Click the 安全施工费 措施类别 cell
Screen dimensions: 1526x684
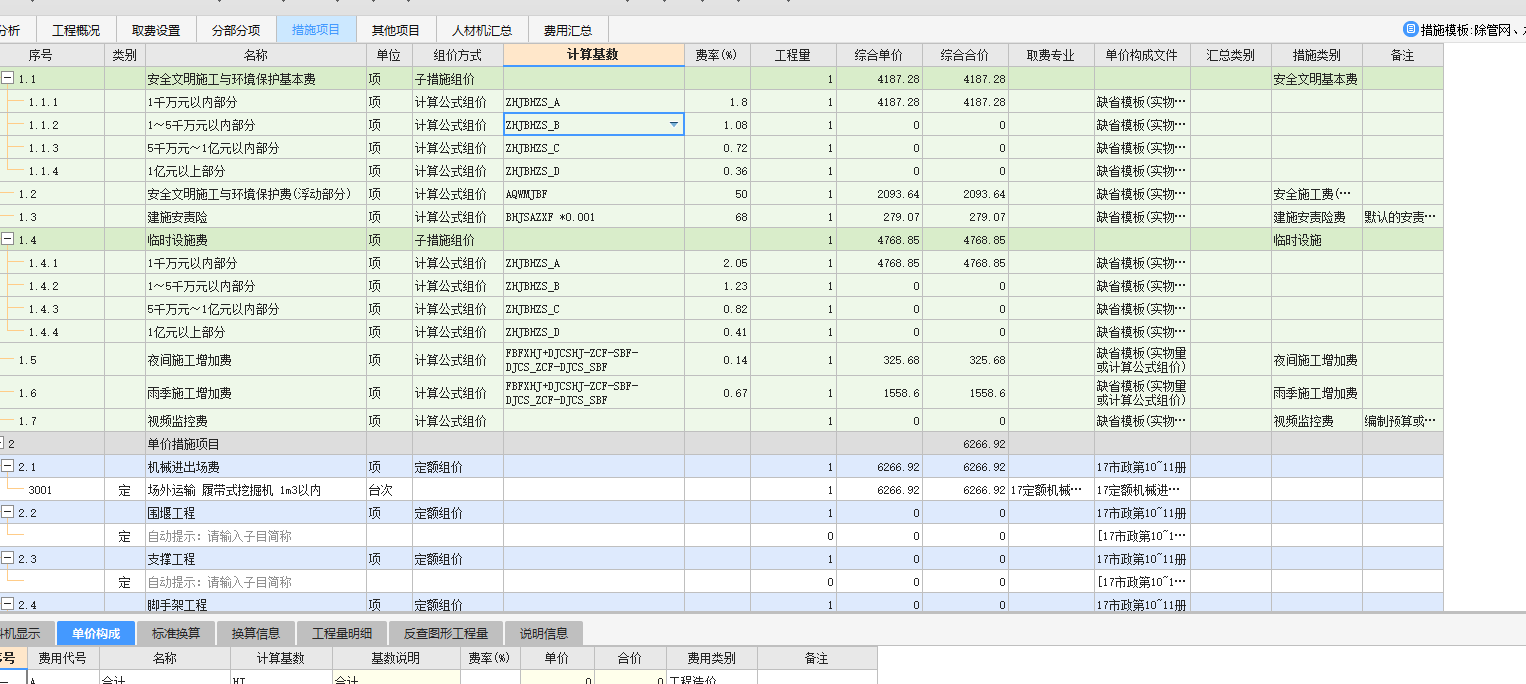coord(1317,194)
